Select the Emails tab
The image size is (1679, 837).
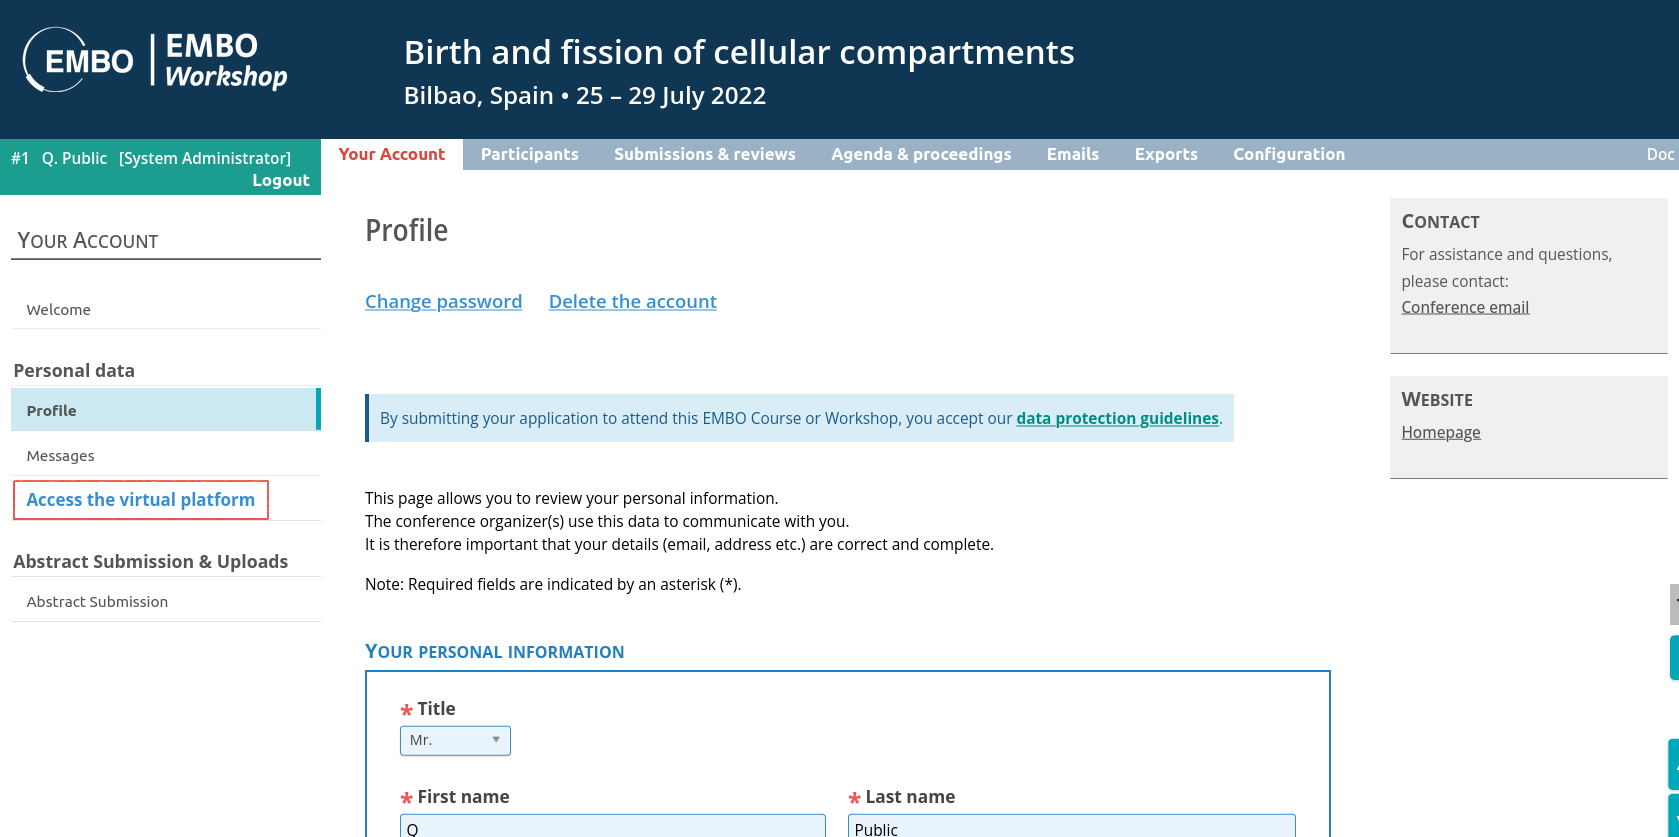[1072, 154]
